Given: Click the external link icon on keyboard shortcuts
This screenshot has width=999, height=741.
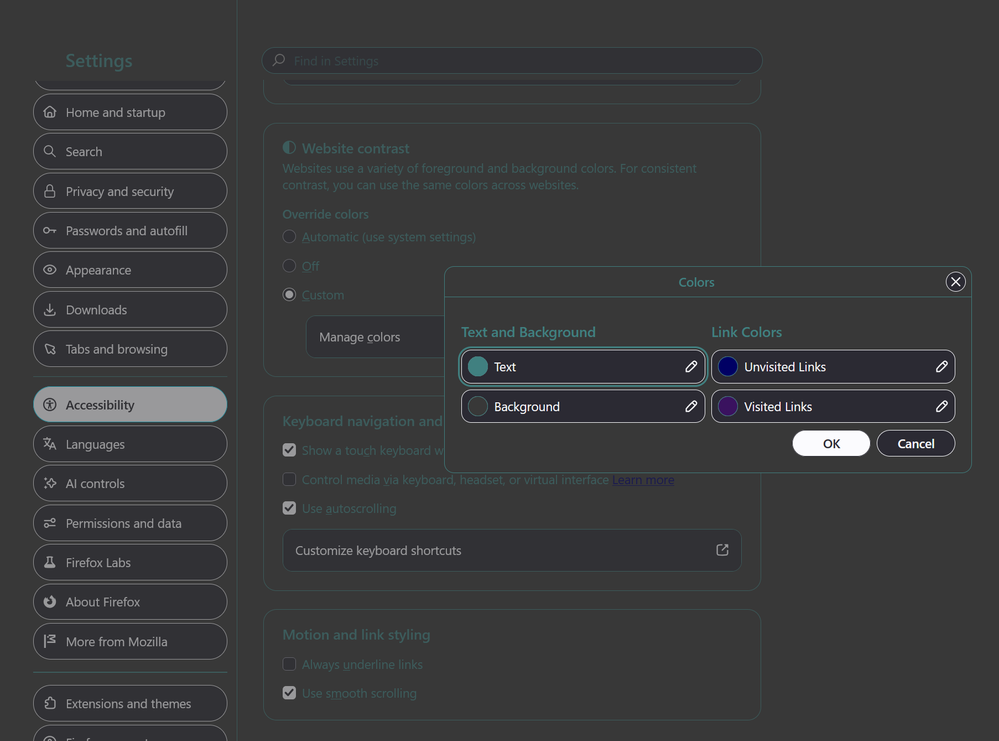Looking at the screenshot, I should [722, 550].
